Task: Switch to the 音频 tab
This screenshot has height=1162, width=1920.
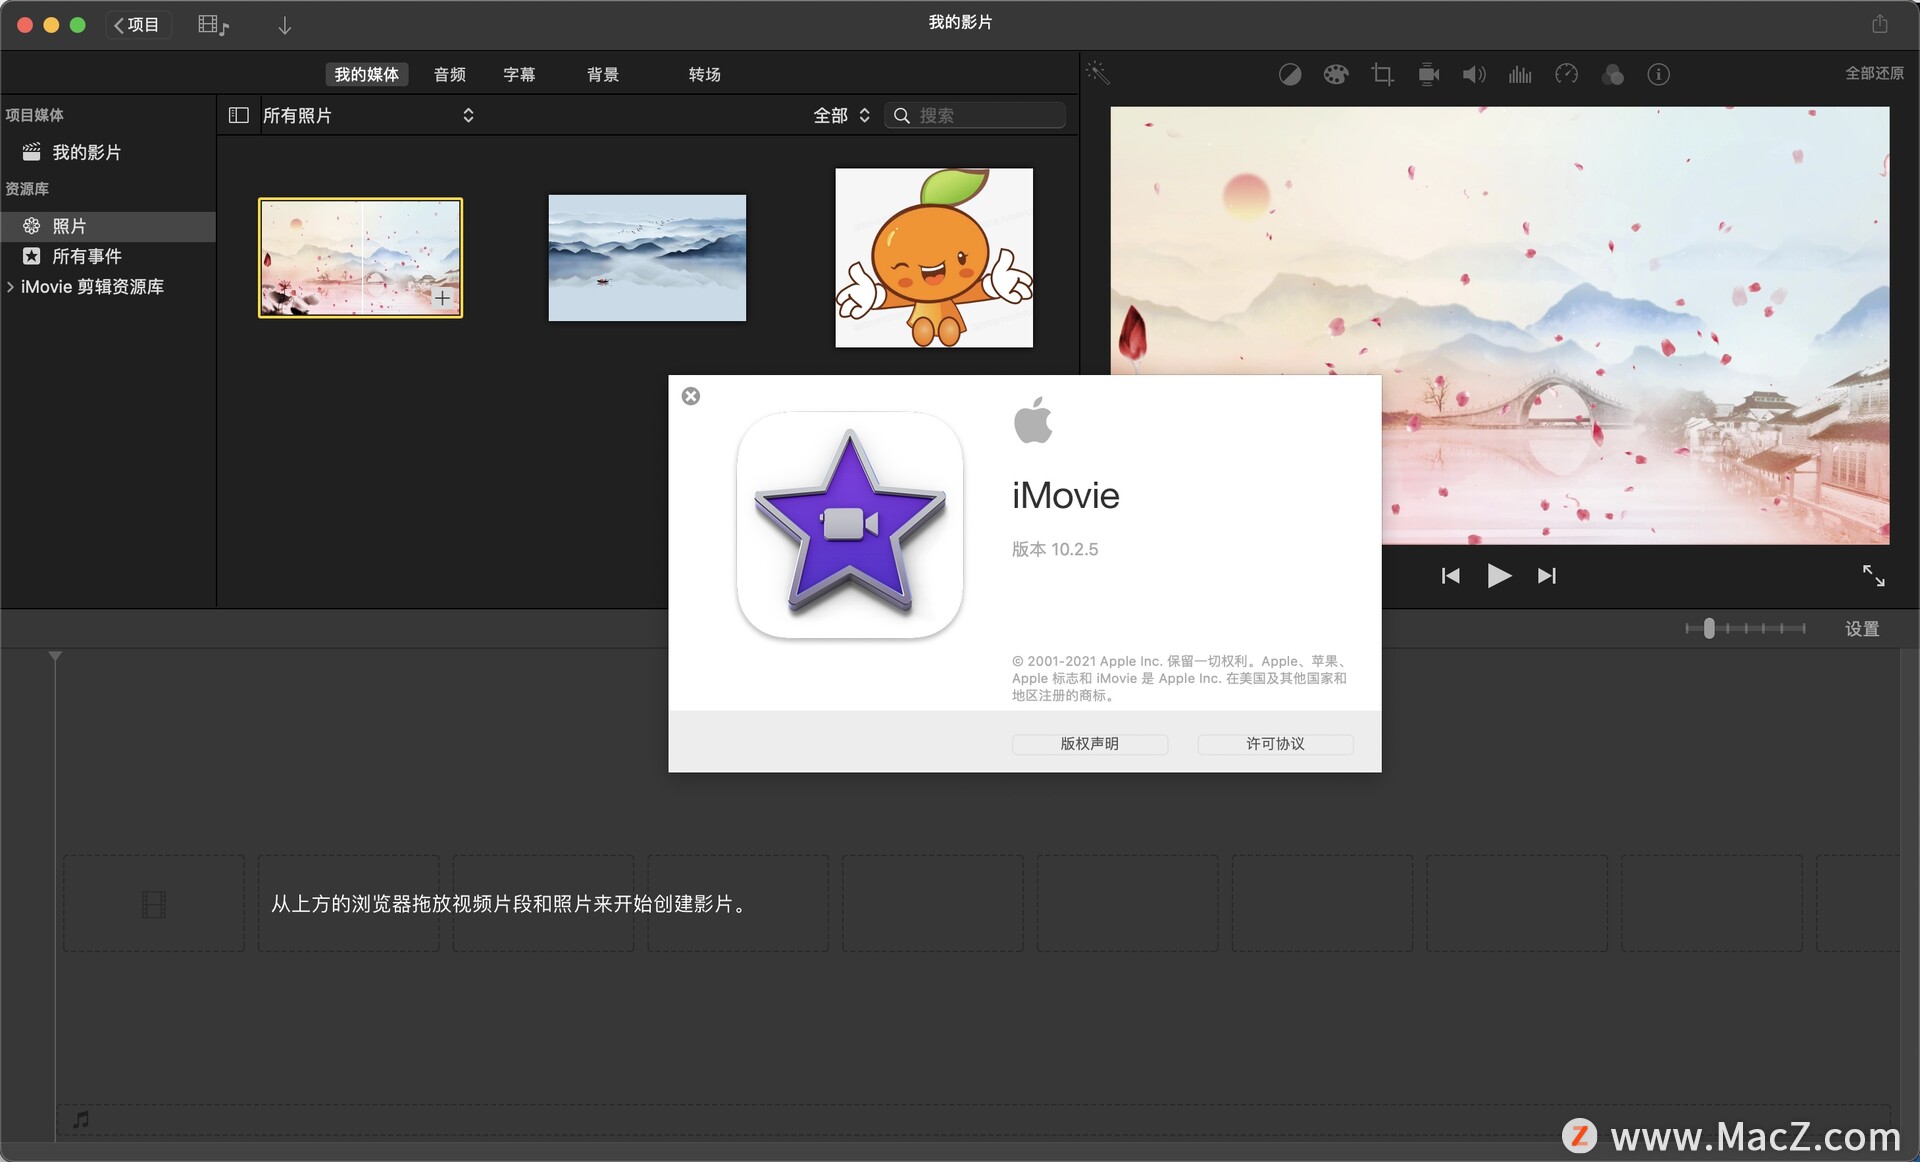Action: (x=450, y=74)
